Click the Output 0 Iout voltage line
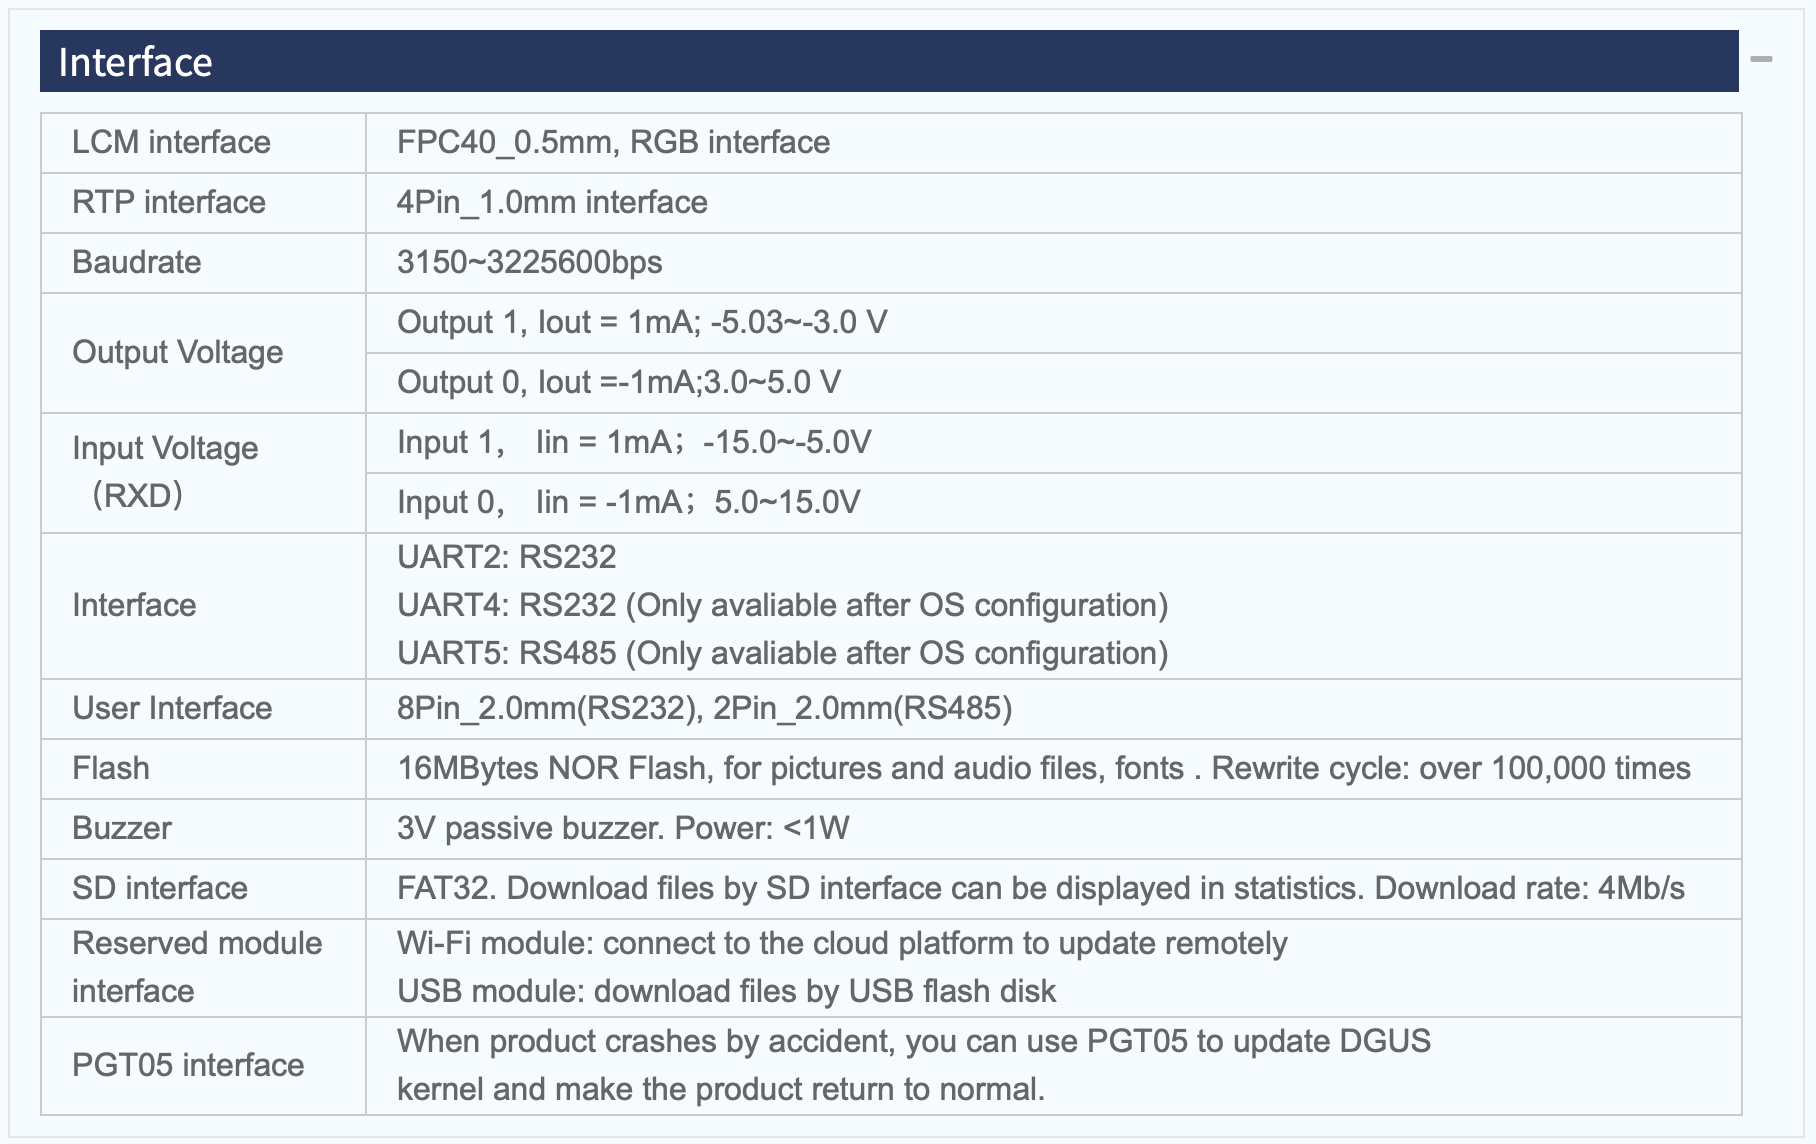 coord(619,382)
